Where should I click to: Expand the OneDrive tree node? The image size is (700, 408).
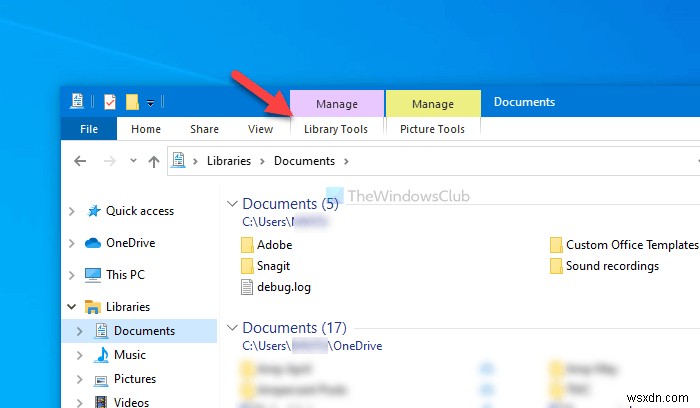pos(71,243)
